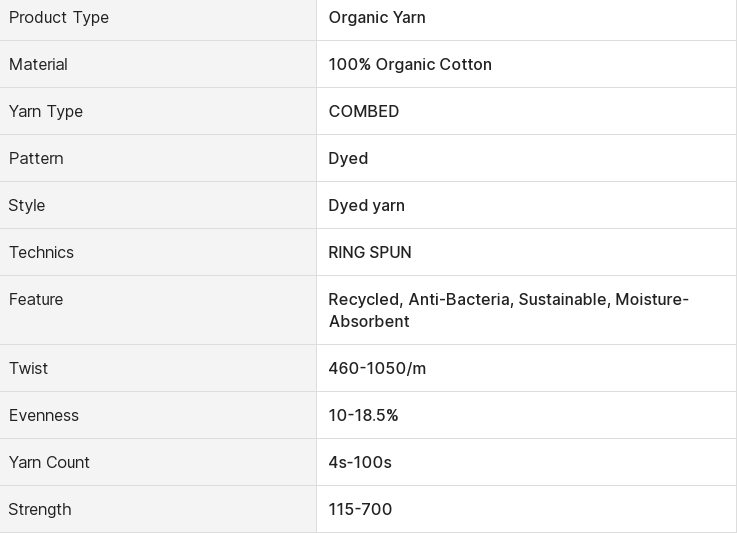The height and width of the screenshot is (533, 737).
Task: Click the Technics label
Action: click(41, 252)
